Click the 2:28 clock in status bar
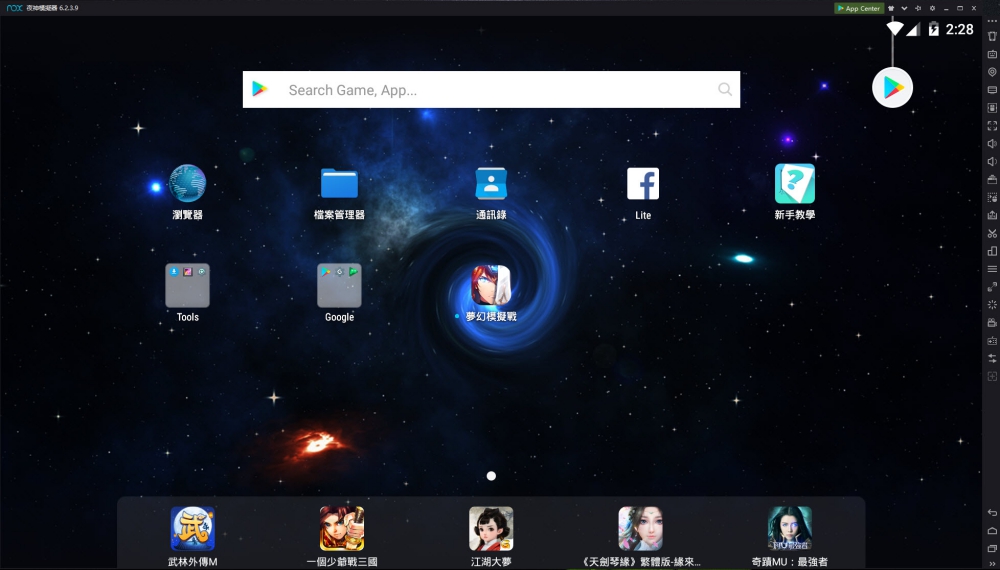Screen dimensions: 1000x570 tap(959, 29)
